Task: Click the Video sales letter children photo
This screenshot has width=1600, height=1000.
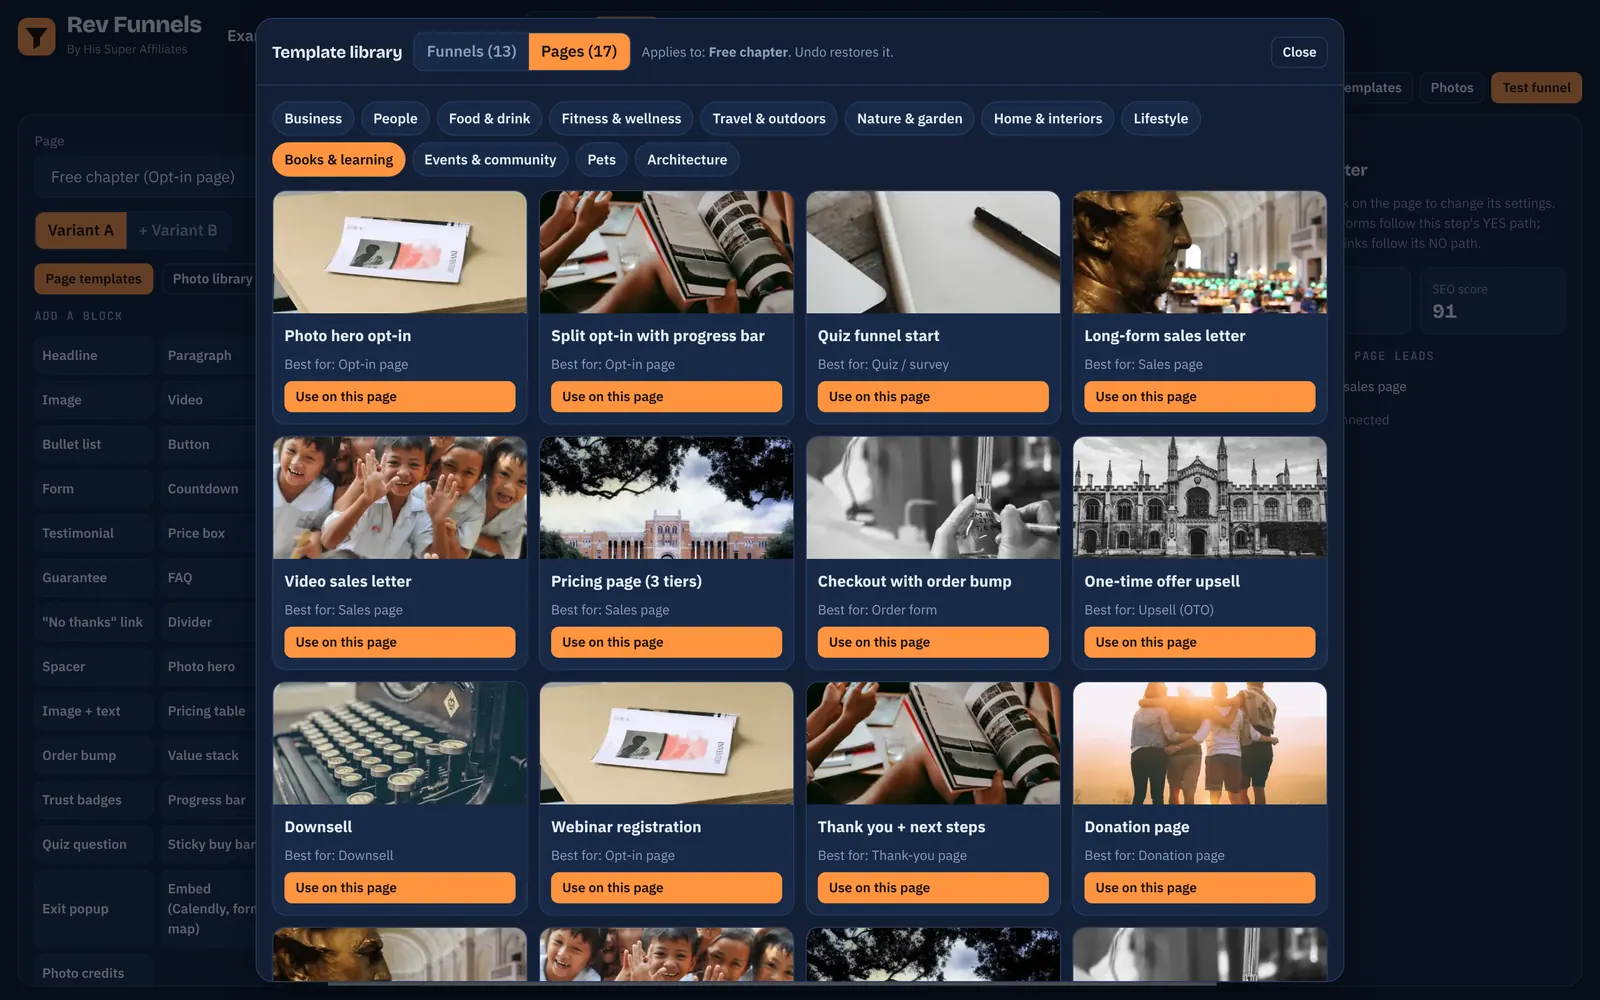Action: coord(400,498)
